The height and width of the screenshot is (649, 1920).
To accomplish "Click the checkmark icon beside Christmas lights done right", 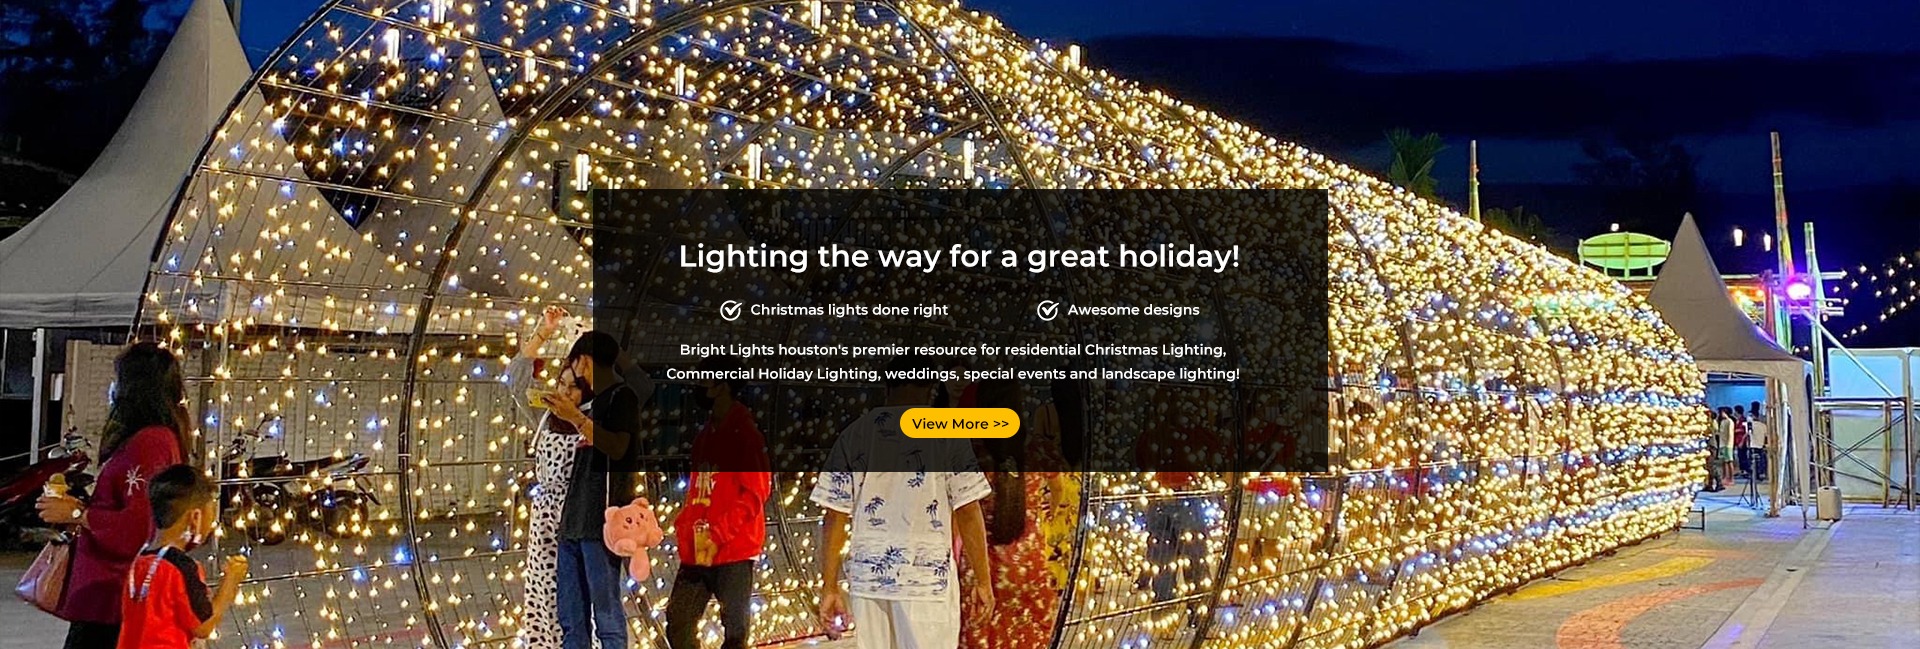I will [731, 310].
